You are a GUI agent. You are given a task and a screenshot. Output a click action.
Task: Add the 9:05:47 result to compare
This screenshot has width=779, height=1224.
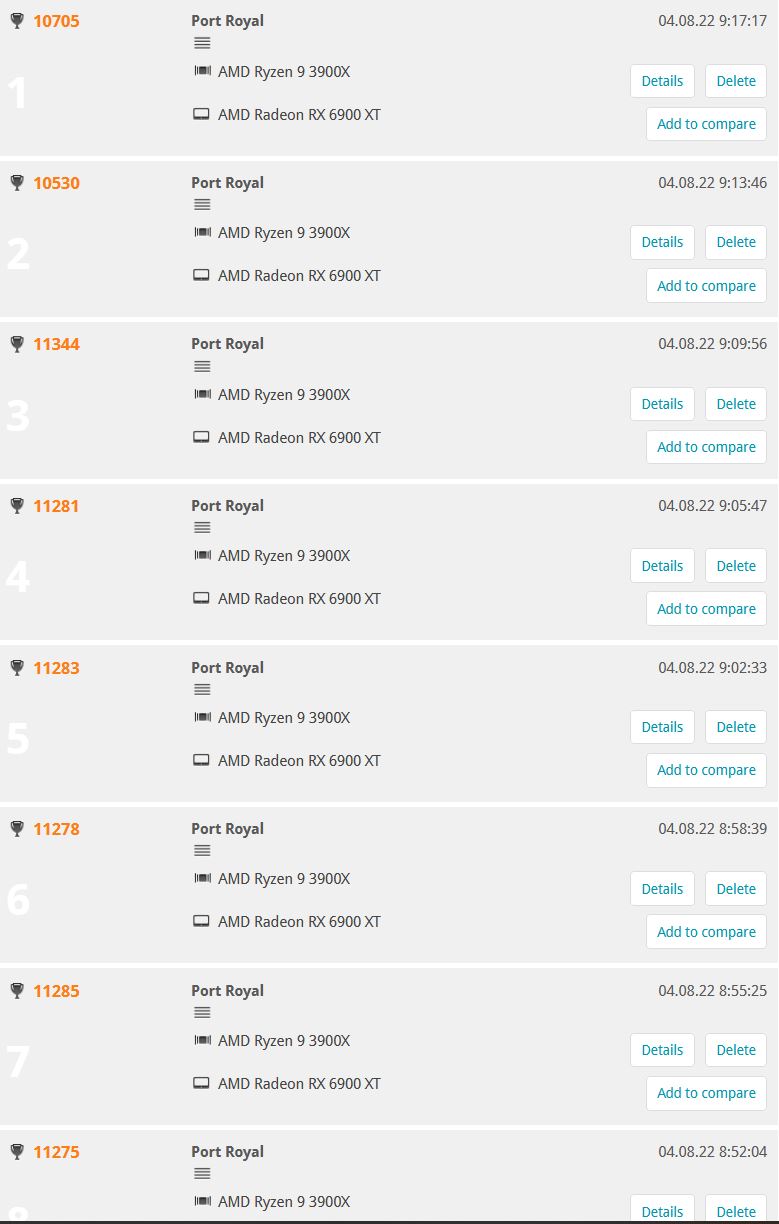point(706,609)
